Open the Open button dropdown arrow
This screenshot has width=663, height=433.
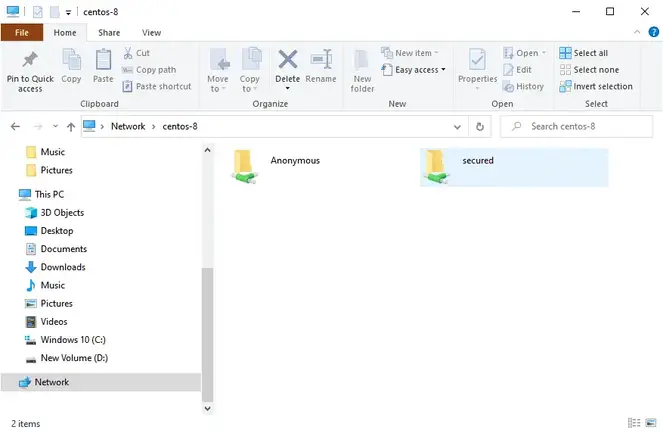point(544,53)
